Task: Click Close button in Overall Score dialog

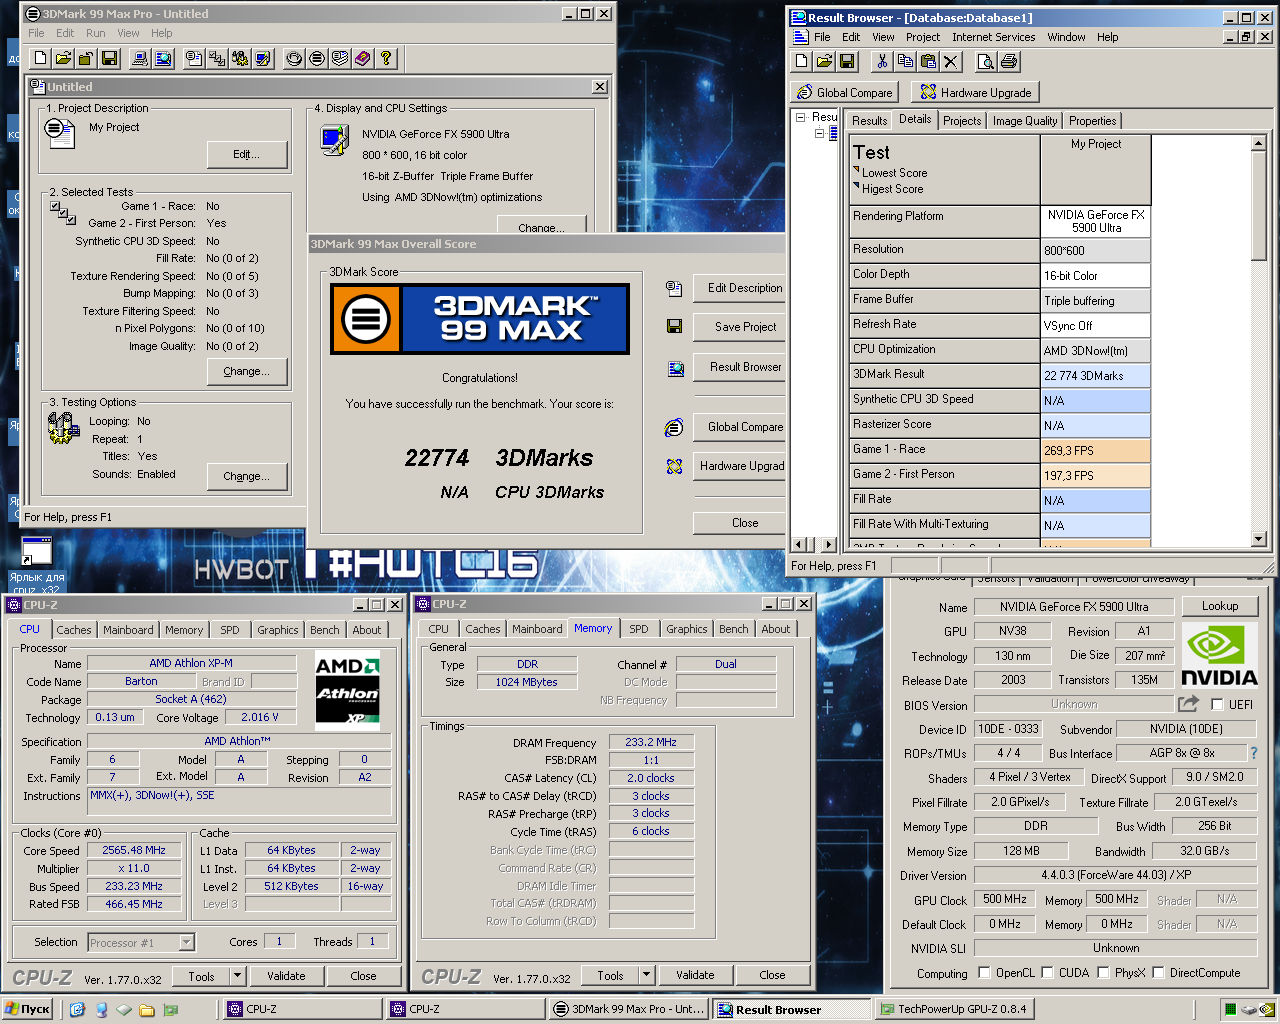Action: [x=738, y=523]
